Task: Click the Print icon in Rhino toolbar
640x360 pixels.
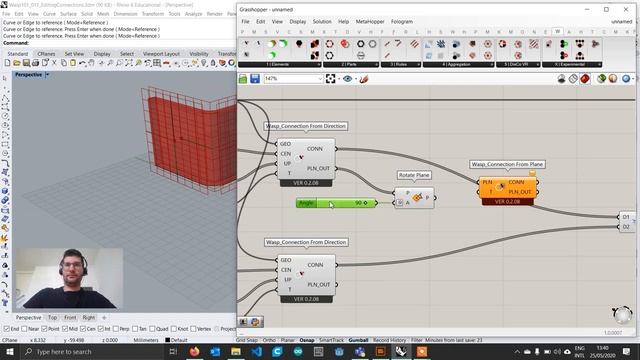Action: click(36, 63)
